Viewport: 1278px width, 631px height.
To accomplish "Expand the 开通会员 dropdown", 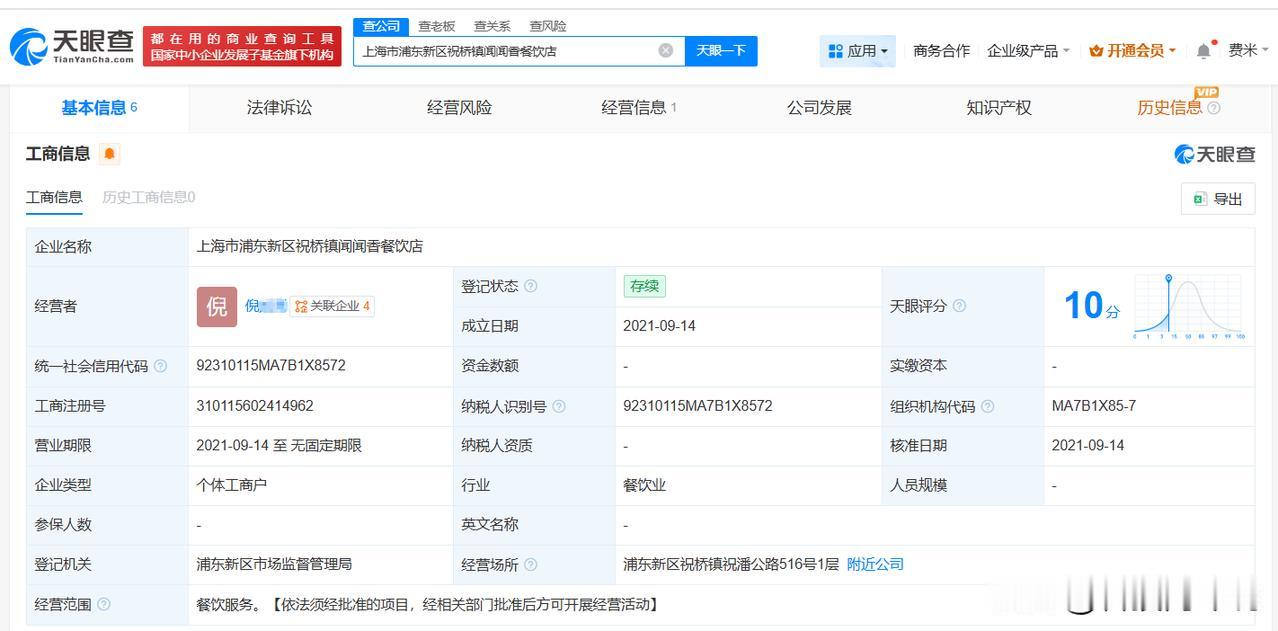I will tap(1133, 51).
